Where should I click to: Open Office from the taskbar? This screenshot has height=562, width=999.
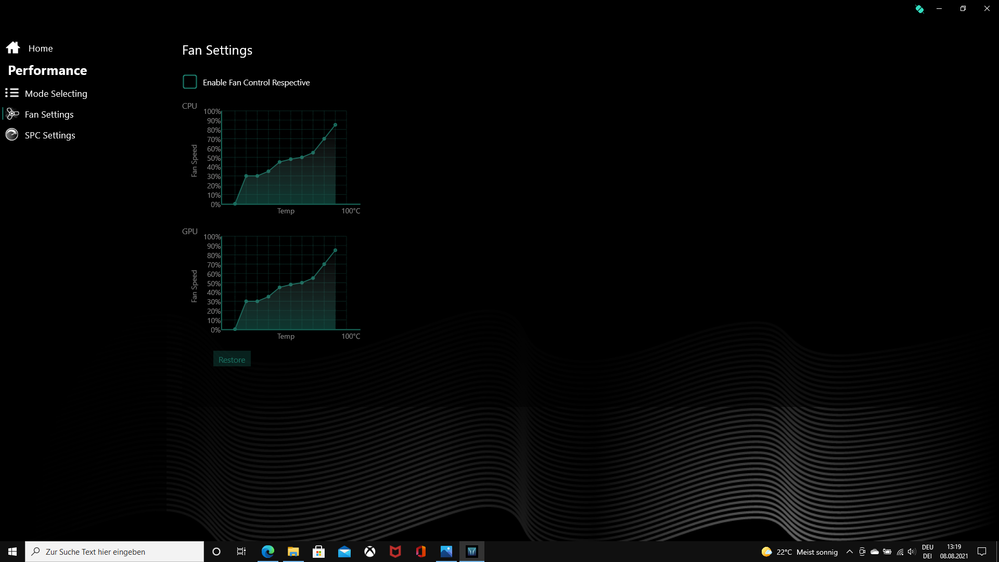click(420, 551)
